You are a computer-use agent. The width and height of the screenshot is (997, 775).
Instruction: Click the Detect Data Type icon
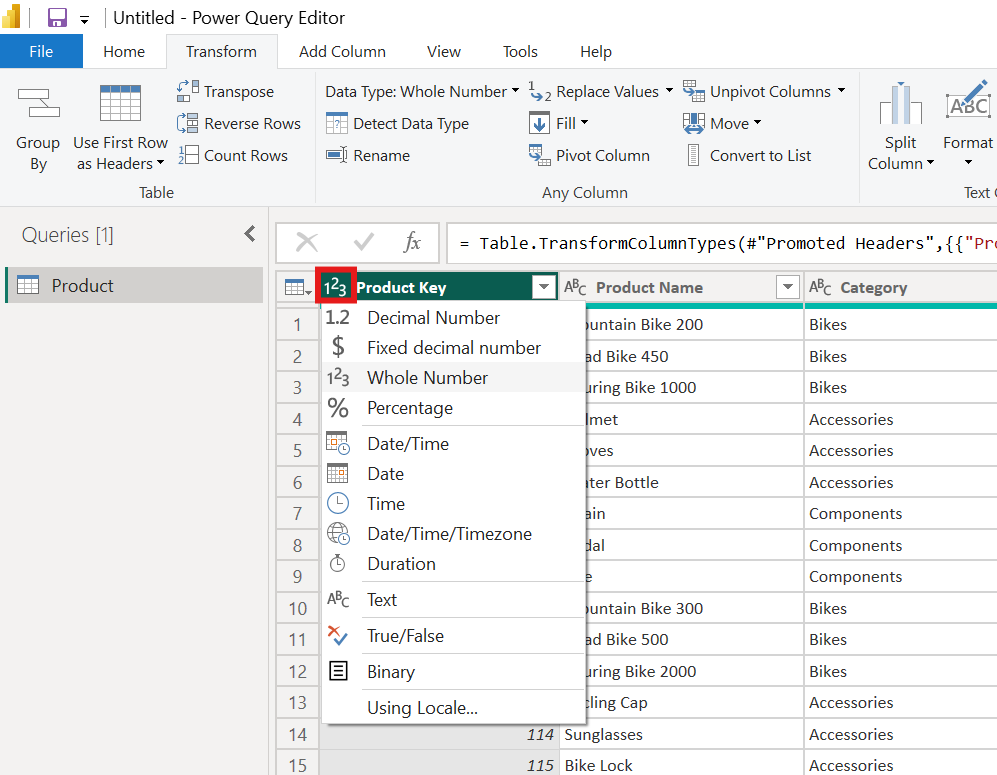click(x=336, y=123)
